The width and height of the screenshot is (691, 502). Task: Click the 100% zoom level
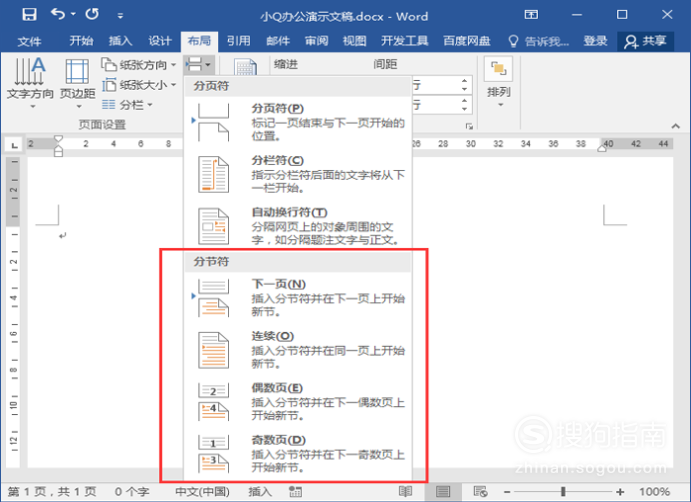point(654,491)
